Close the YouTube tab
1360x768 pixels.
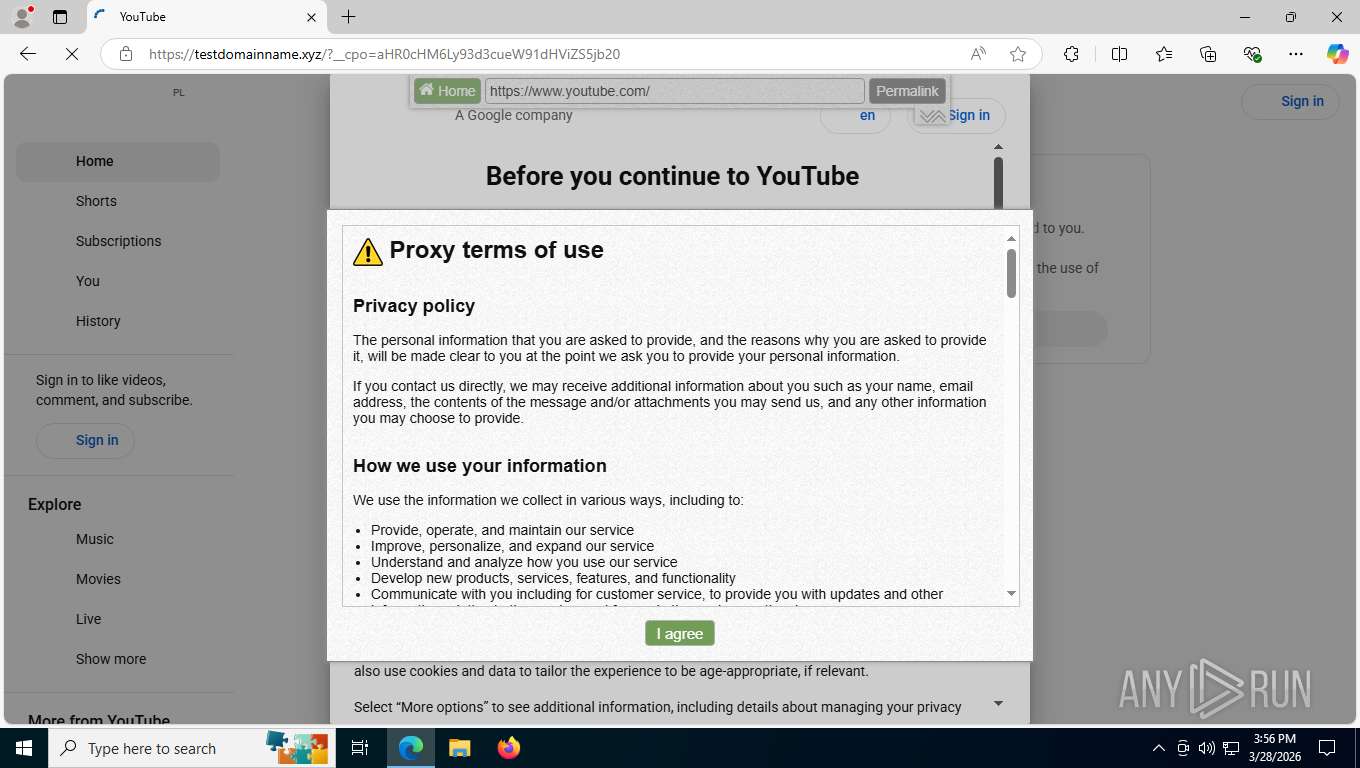310,17
